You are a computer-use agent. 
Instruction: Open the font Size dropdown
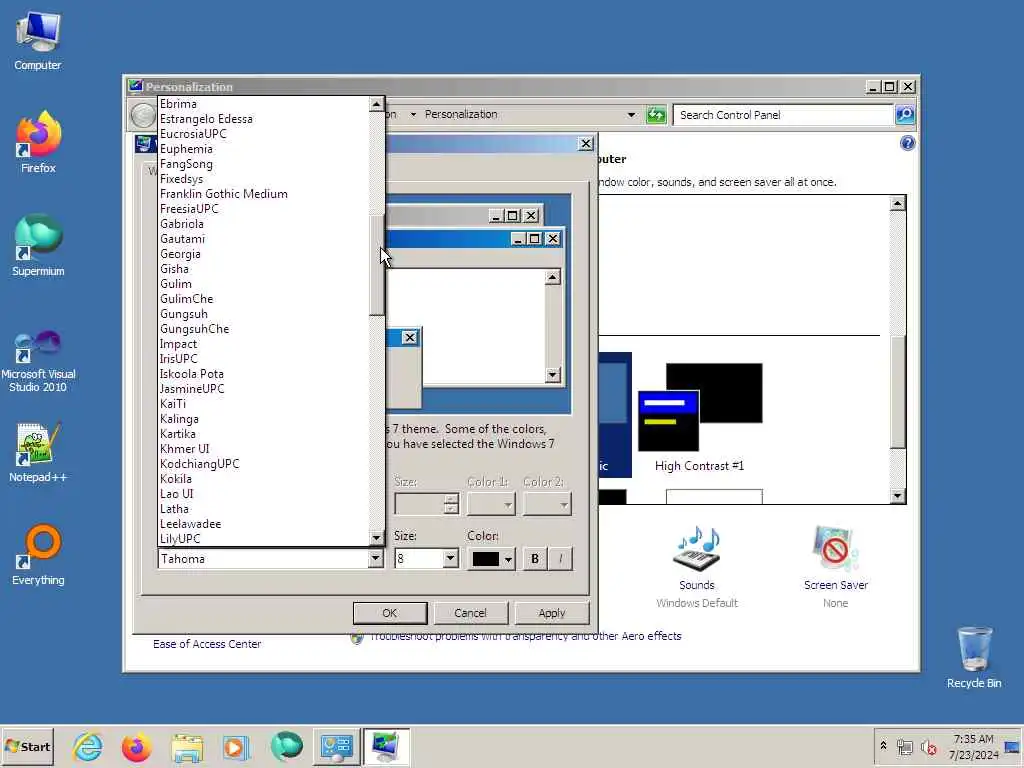pyautogui.click(x=450, y=558)
